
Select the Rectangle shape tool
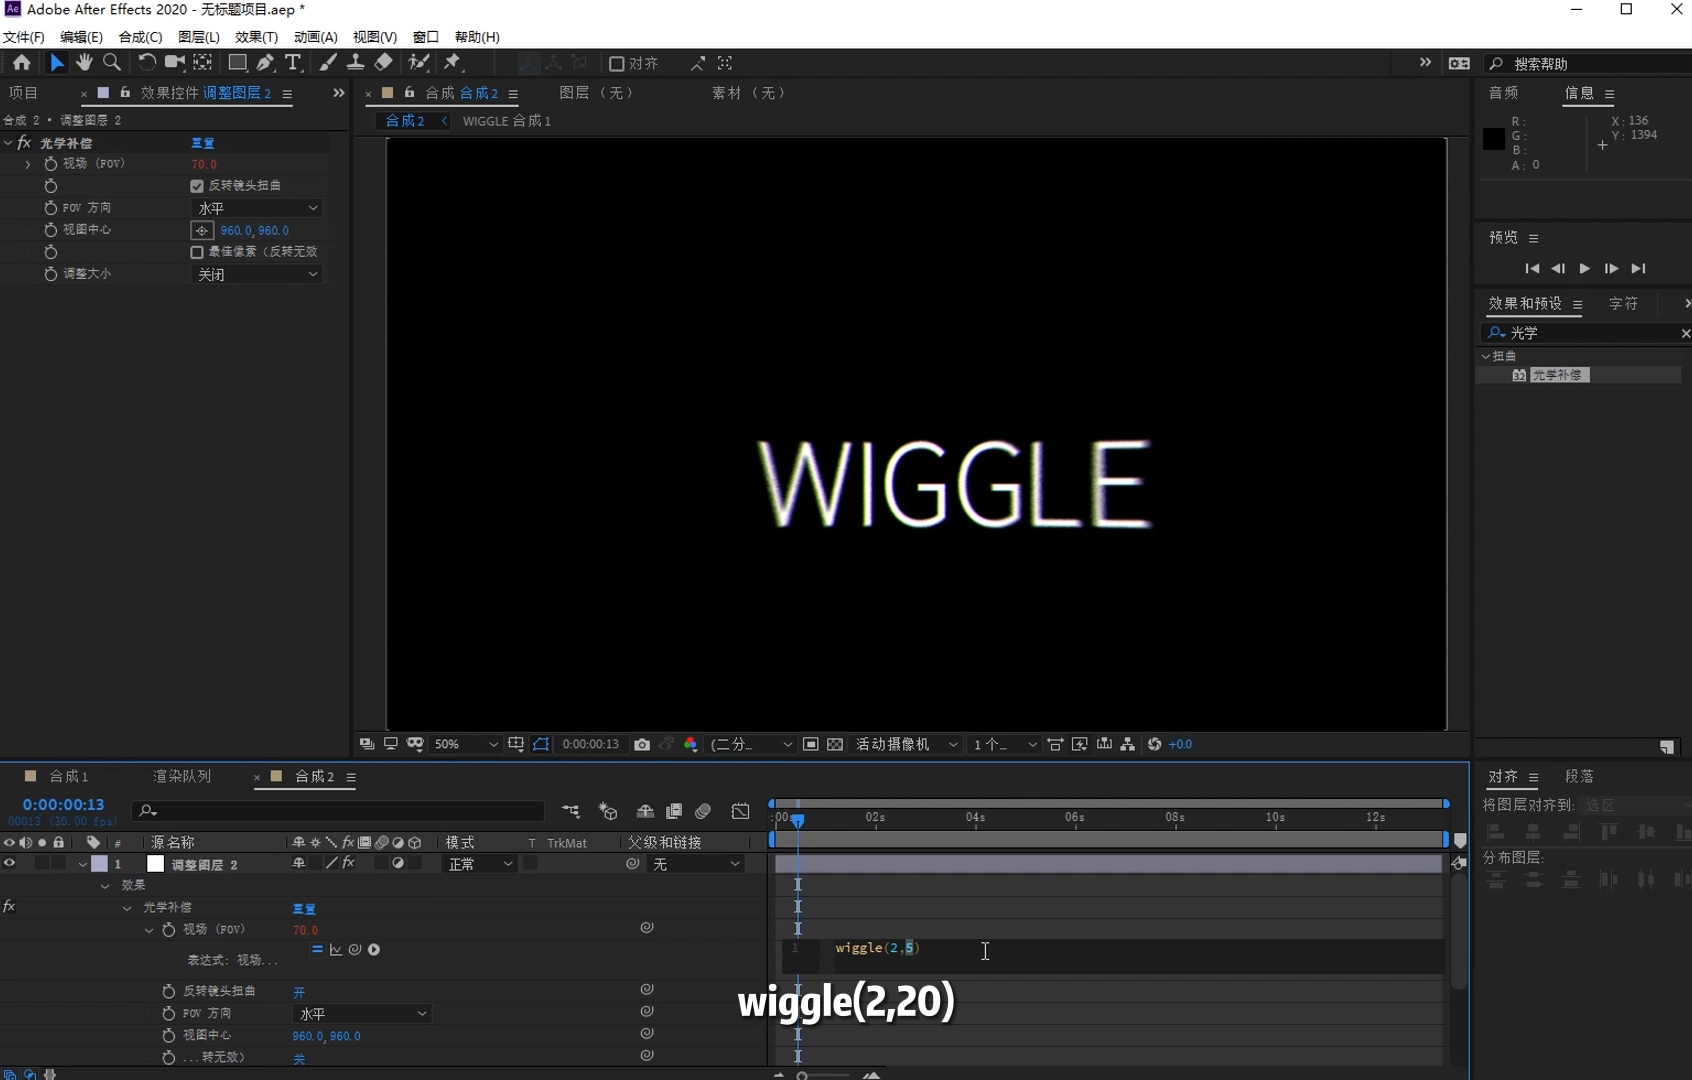(x=237, y=63)
